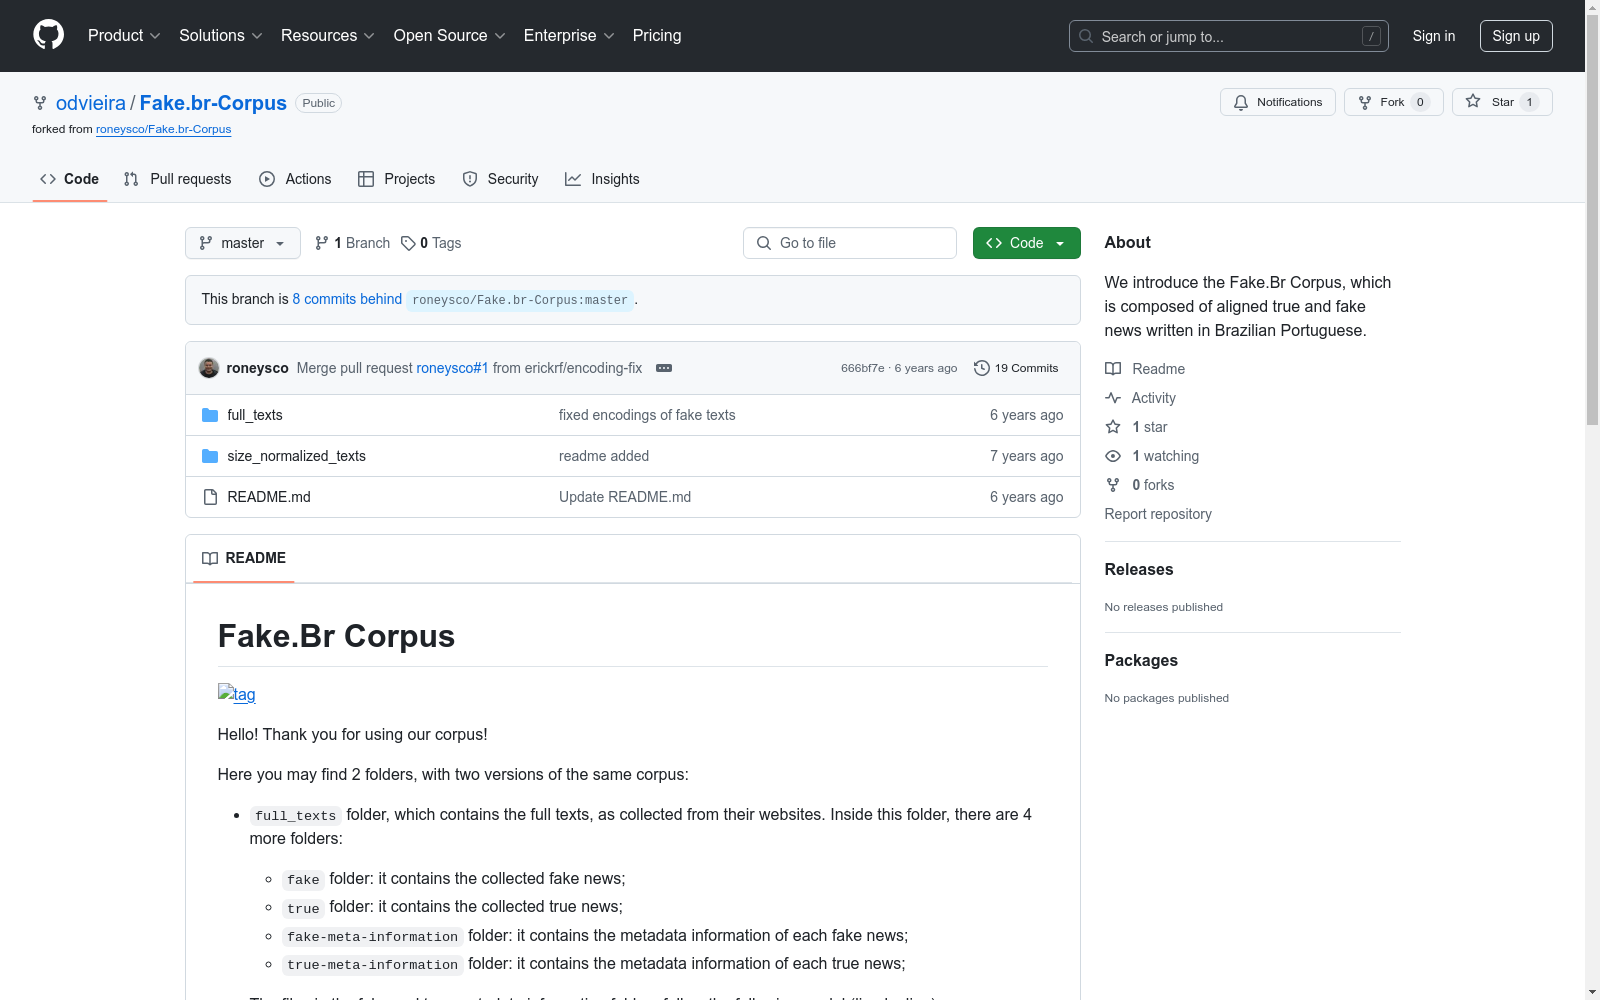Image resolution: width=1600 pixels, height=1000 pixels.
Task: Open the full_texts folder
Action: pyautogui.click(x=255, y=415)
